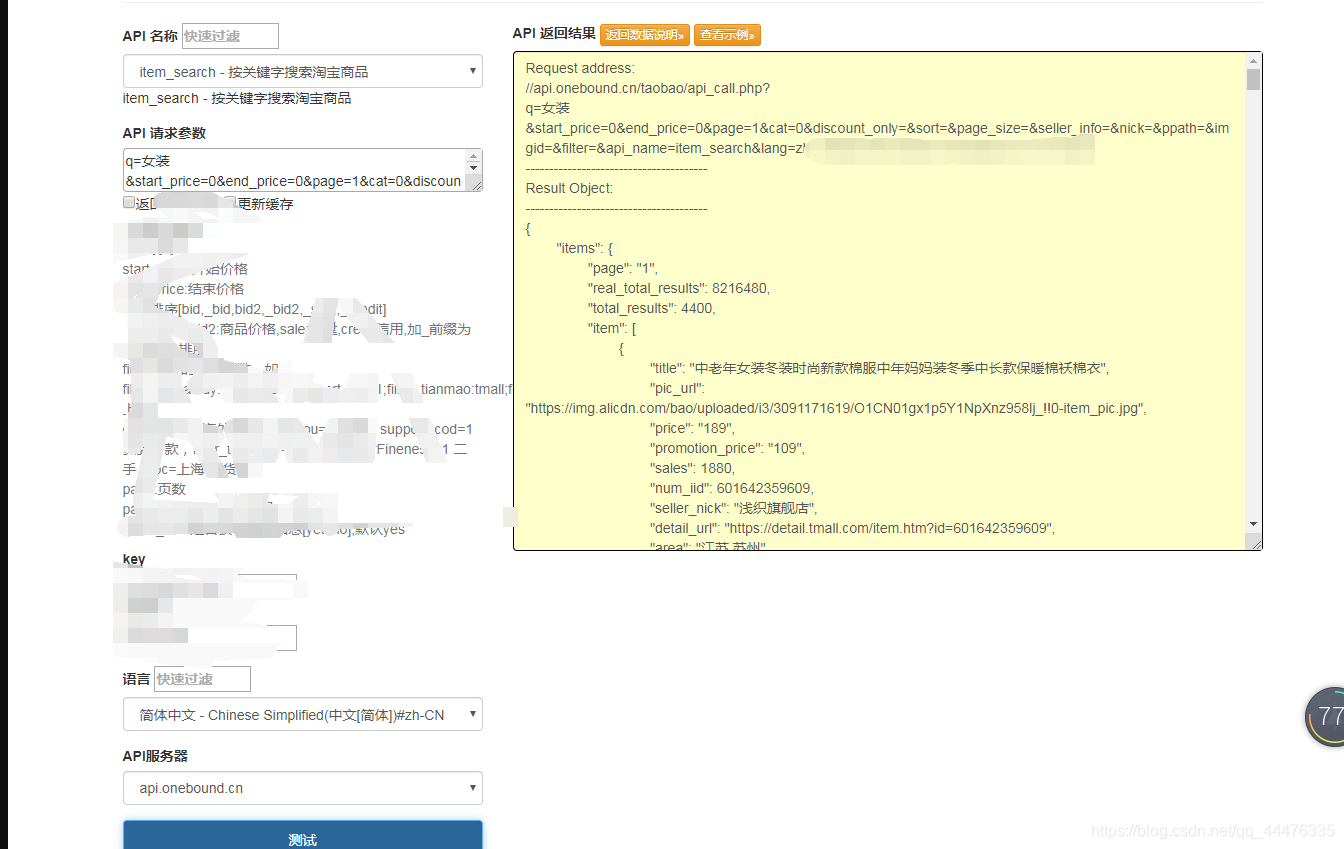Click the 'API服务器' label
The width and height of the screenshot is (1344, 849).
[x=156, y=756]
